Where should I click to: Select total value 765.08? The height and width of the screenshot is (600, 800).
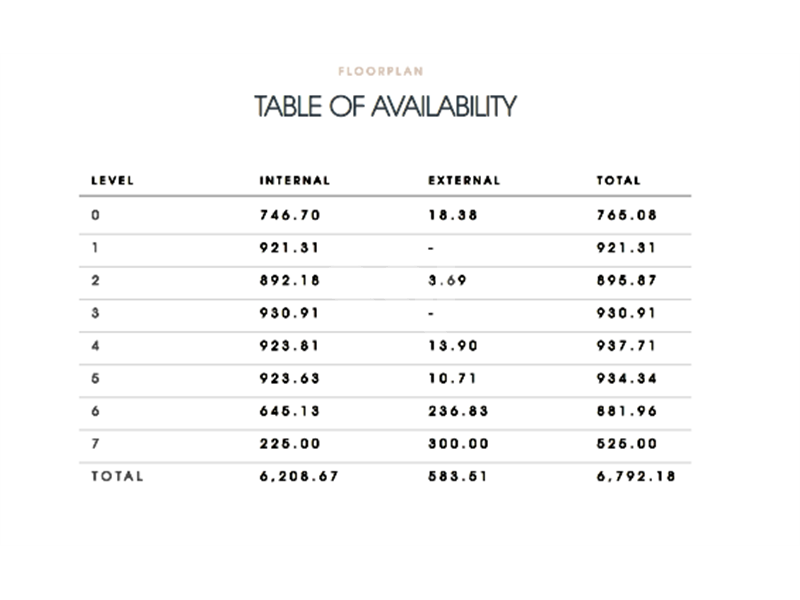pyautogui.click(x=627, y=215)
